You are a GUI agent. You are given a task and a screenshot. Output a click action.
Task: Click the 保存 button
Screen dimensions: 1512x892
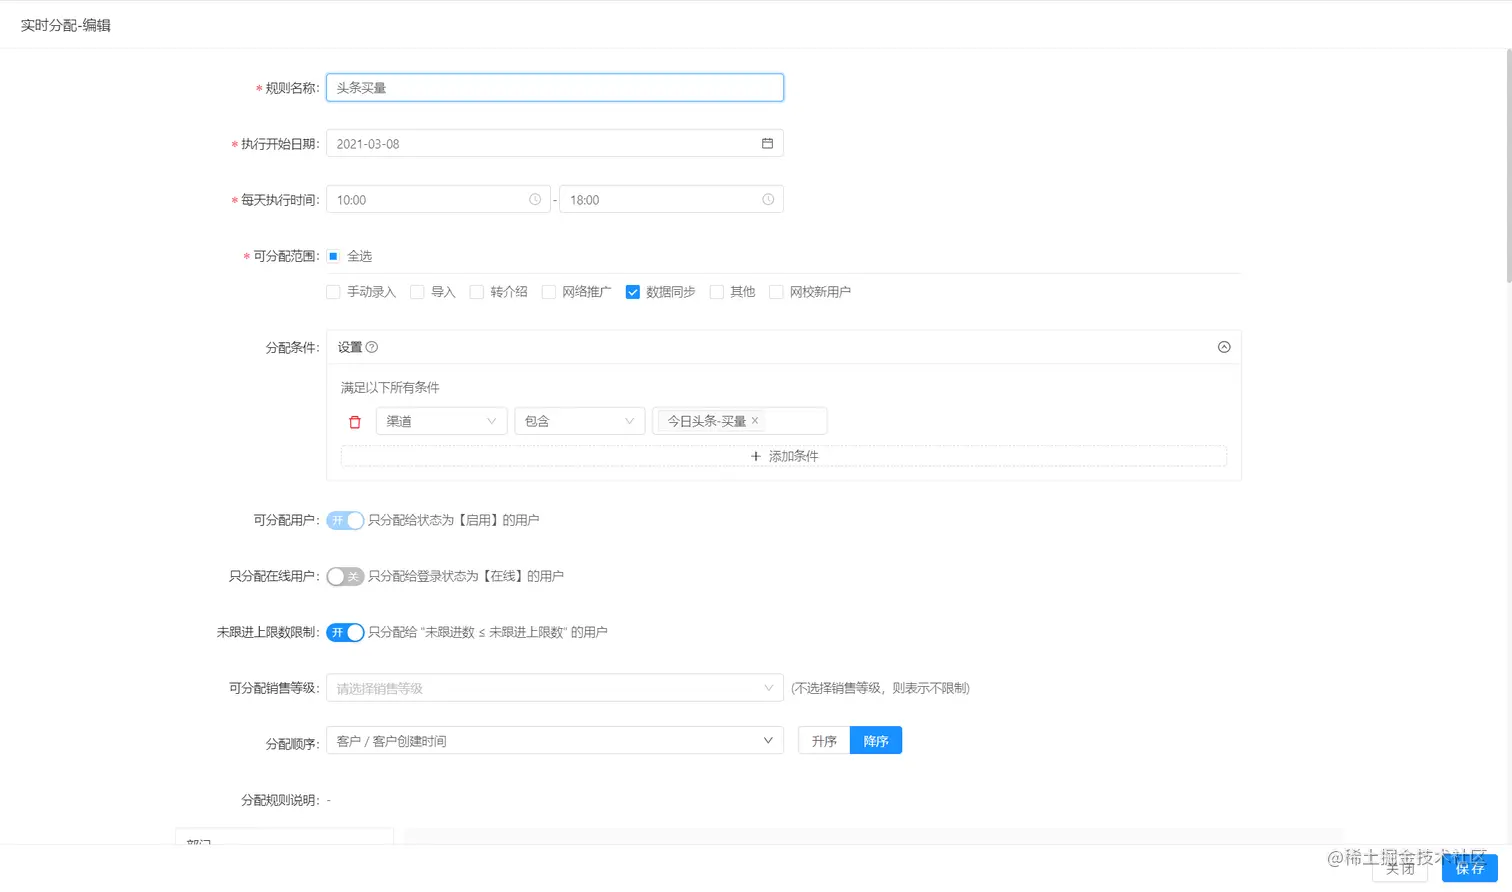coord(1470,868)
